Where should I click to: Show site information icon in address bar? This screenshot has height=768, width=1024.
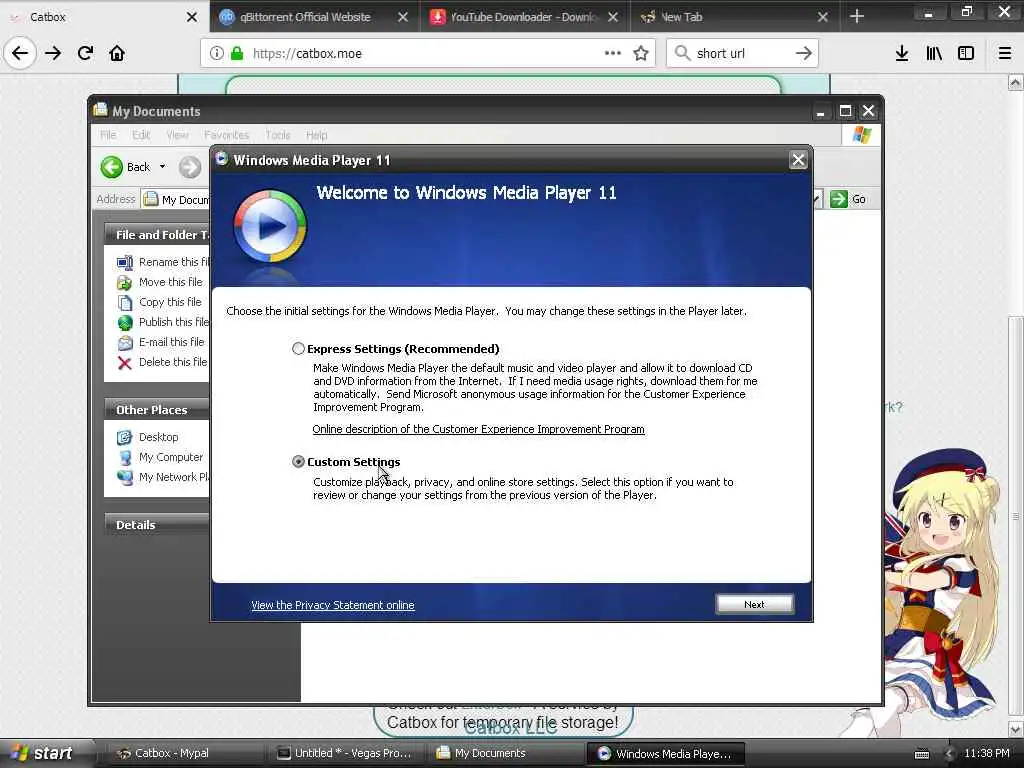(x=216, y=54)
